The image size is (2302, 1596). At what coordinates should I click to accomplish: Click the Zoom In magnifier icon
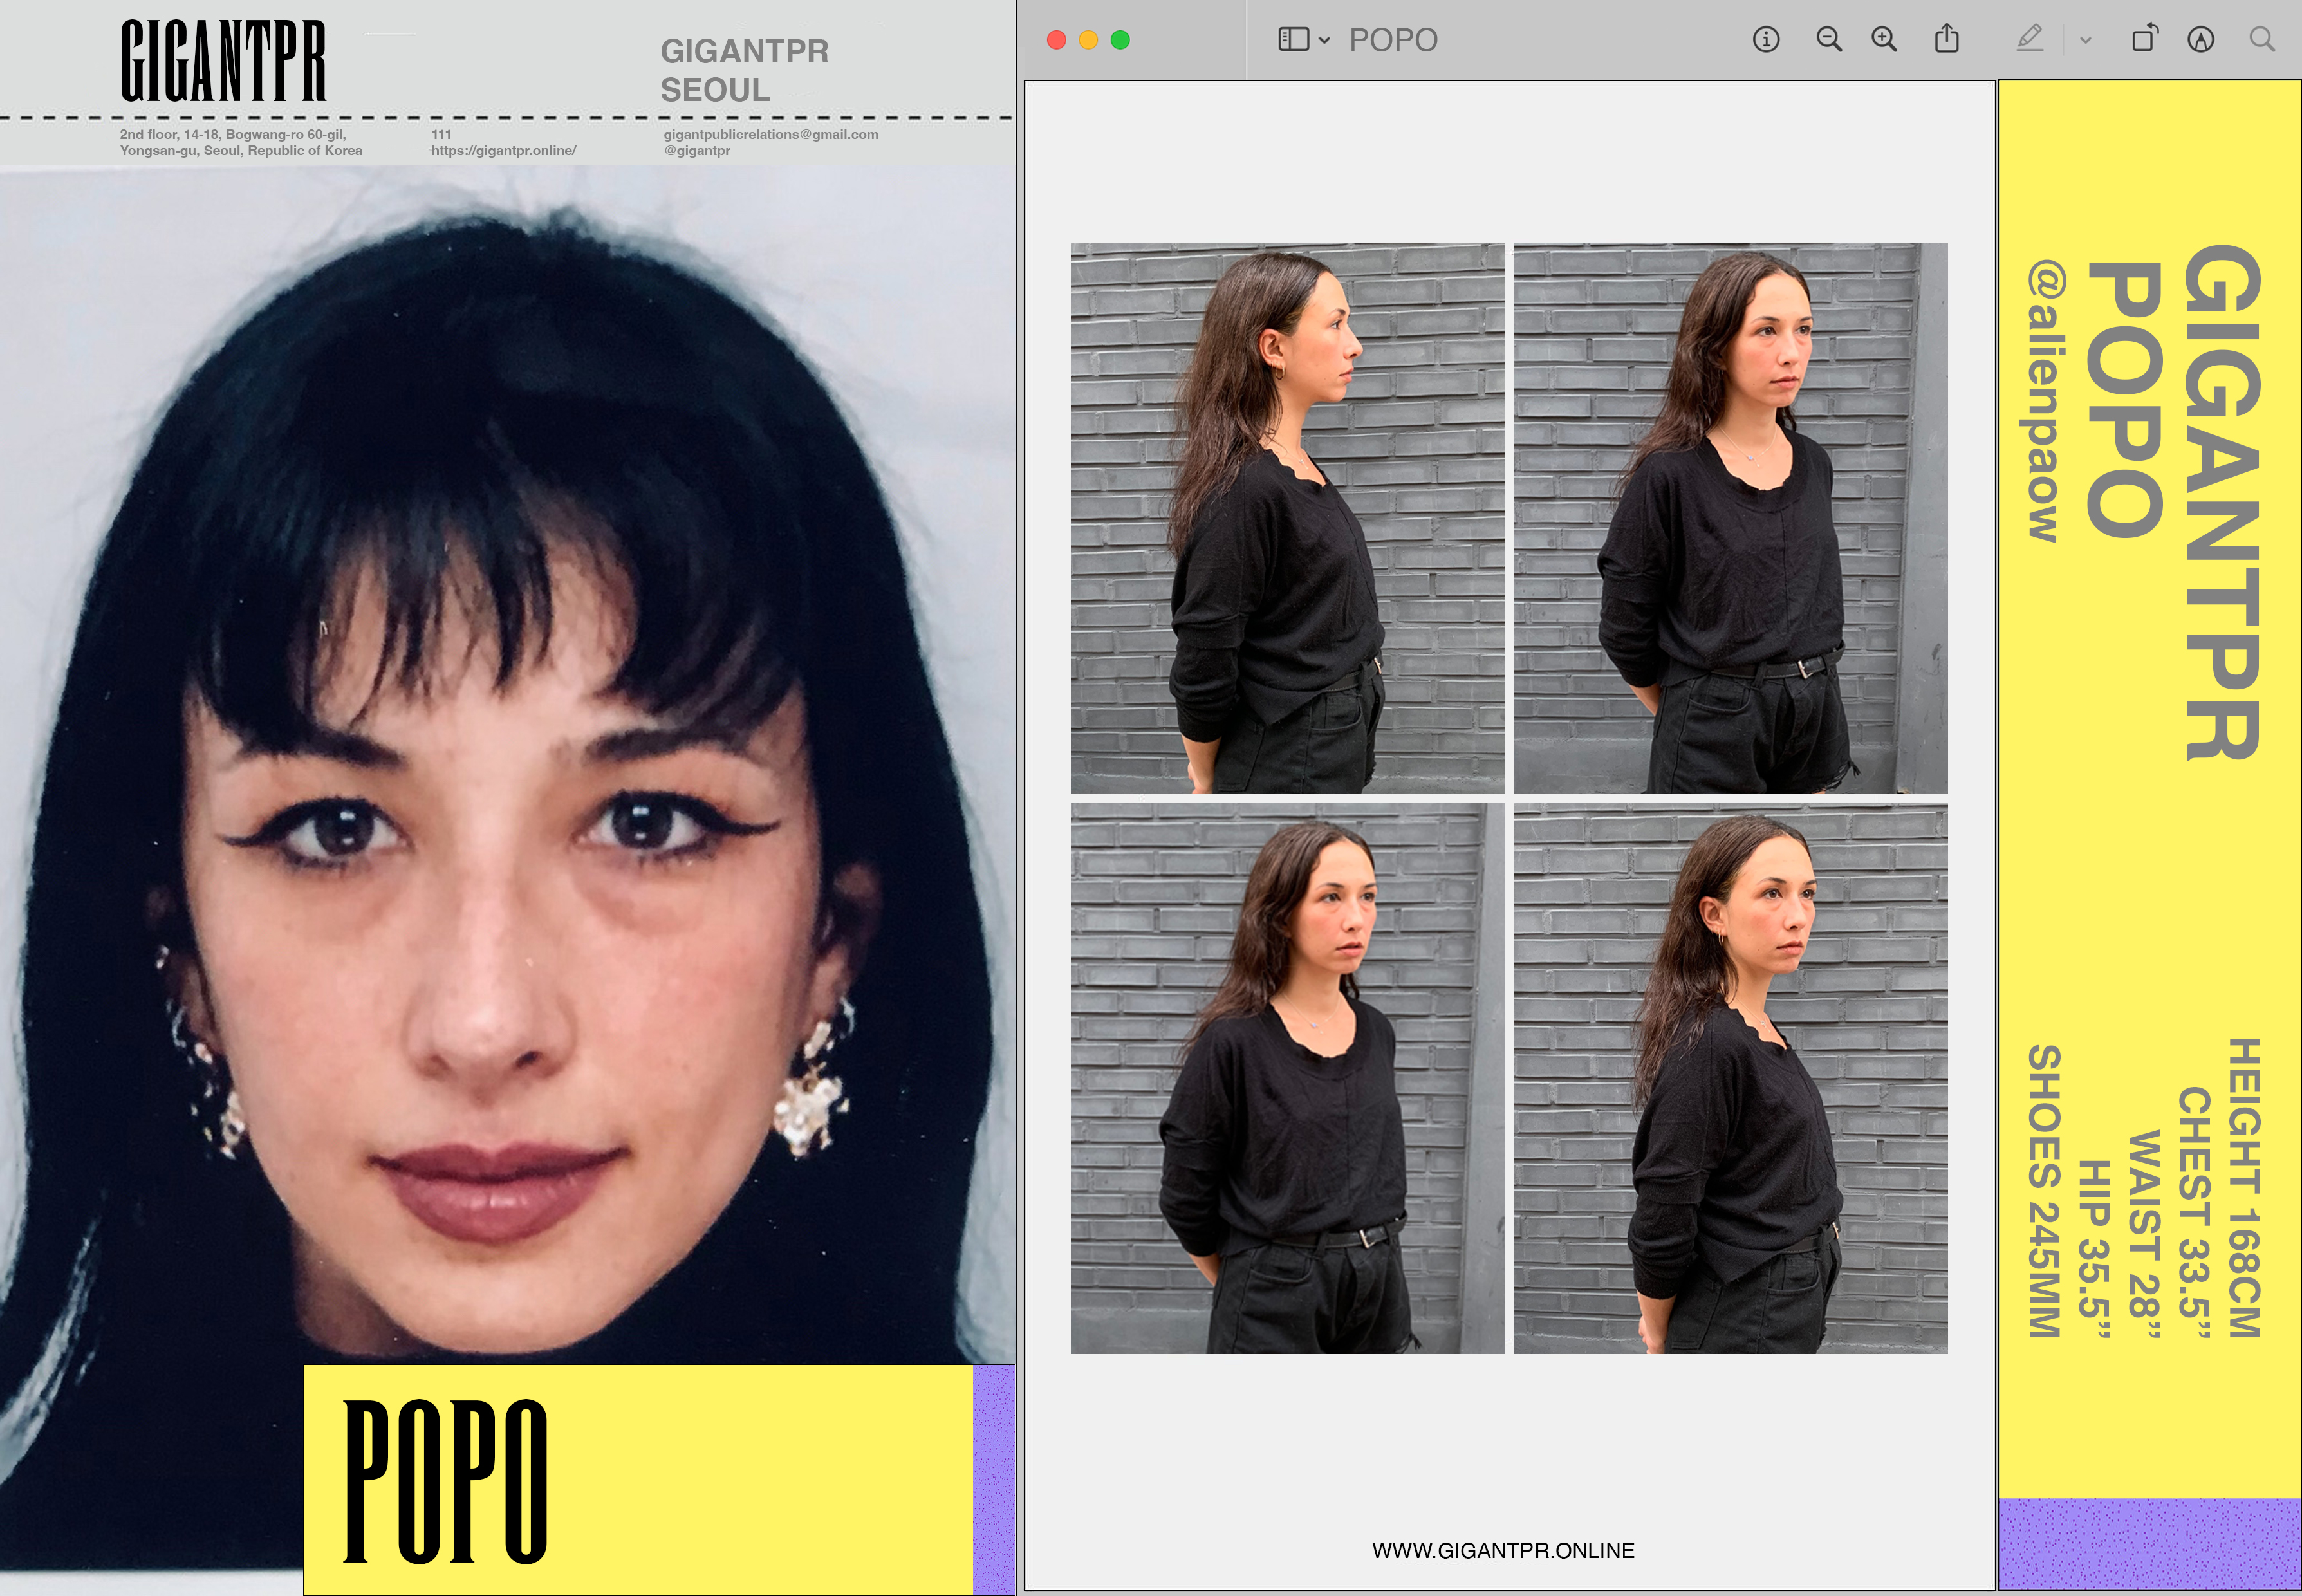[x=1884, y=40]
